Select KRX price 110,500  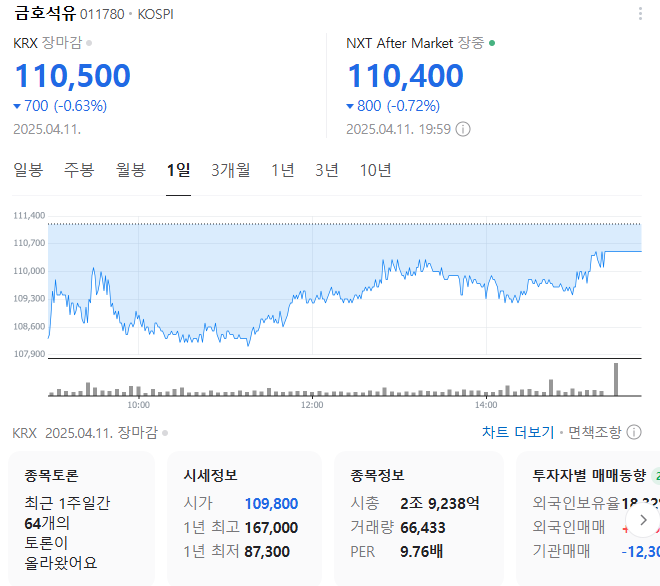point(72,76)
